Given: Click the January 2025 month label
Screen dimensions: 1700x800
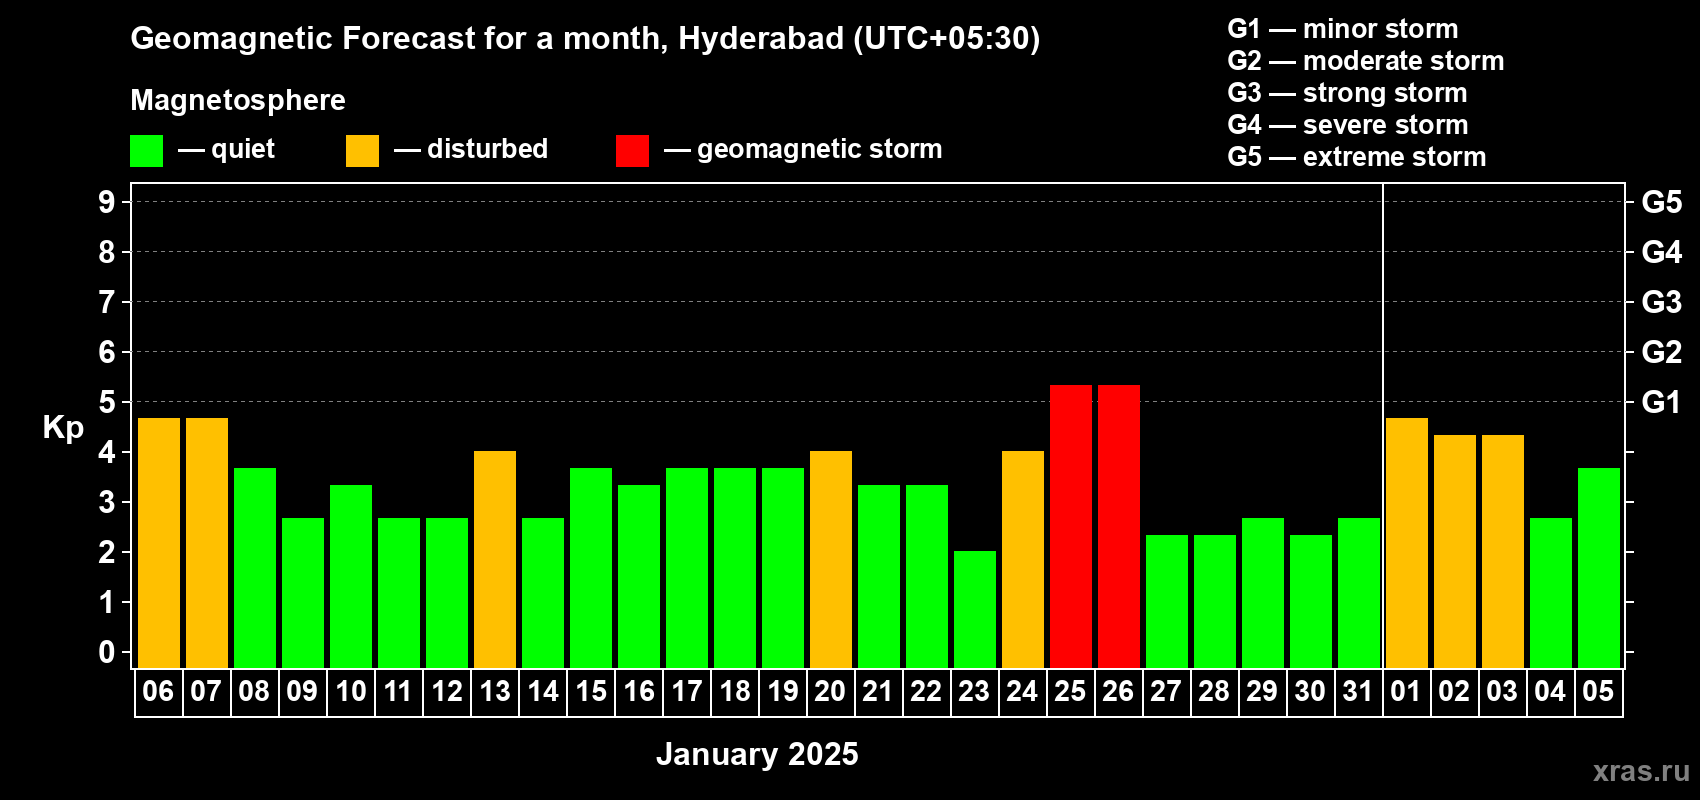Looking at the screenshot, I should (x=757, y=754).
